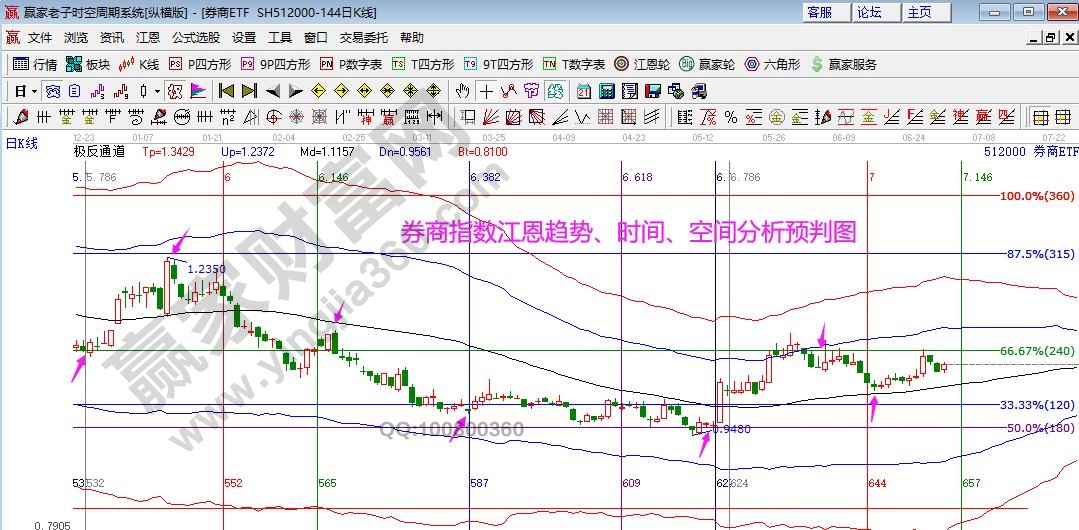The image size is (1079, 530).
Task: Click the 论坛 forum button
Action: tap(877, 12)
